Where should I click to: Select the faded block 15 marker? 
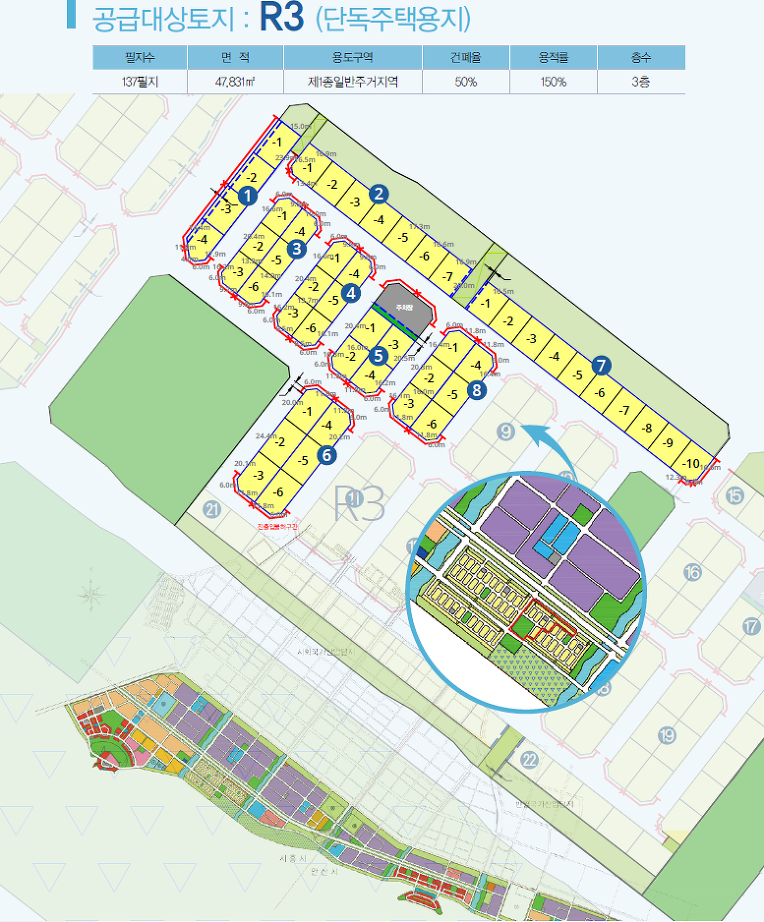tap(734, 496)
